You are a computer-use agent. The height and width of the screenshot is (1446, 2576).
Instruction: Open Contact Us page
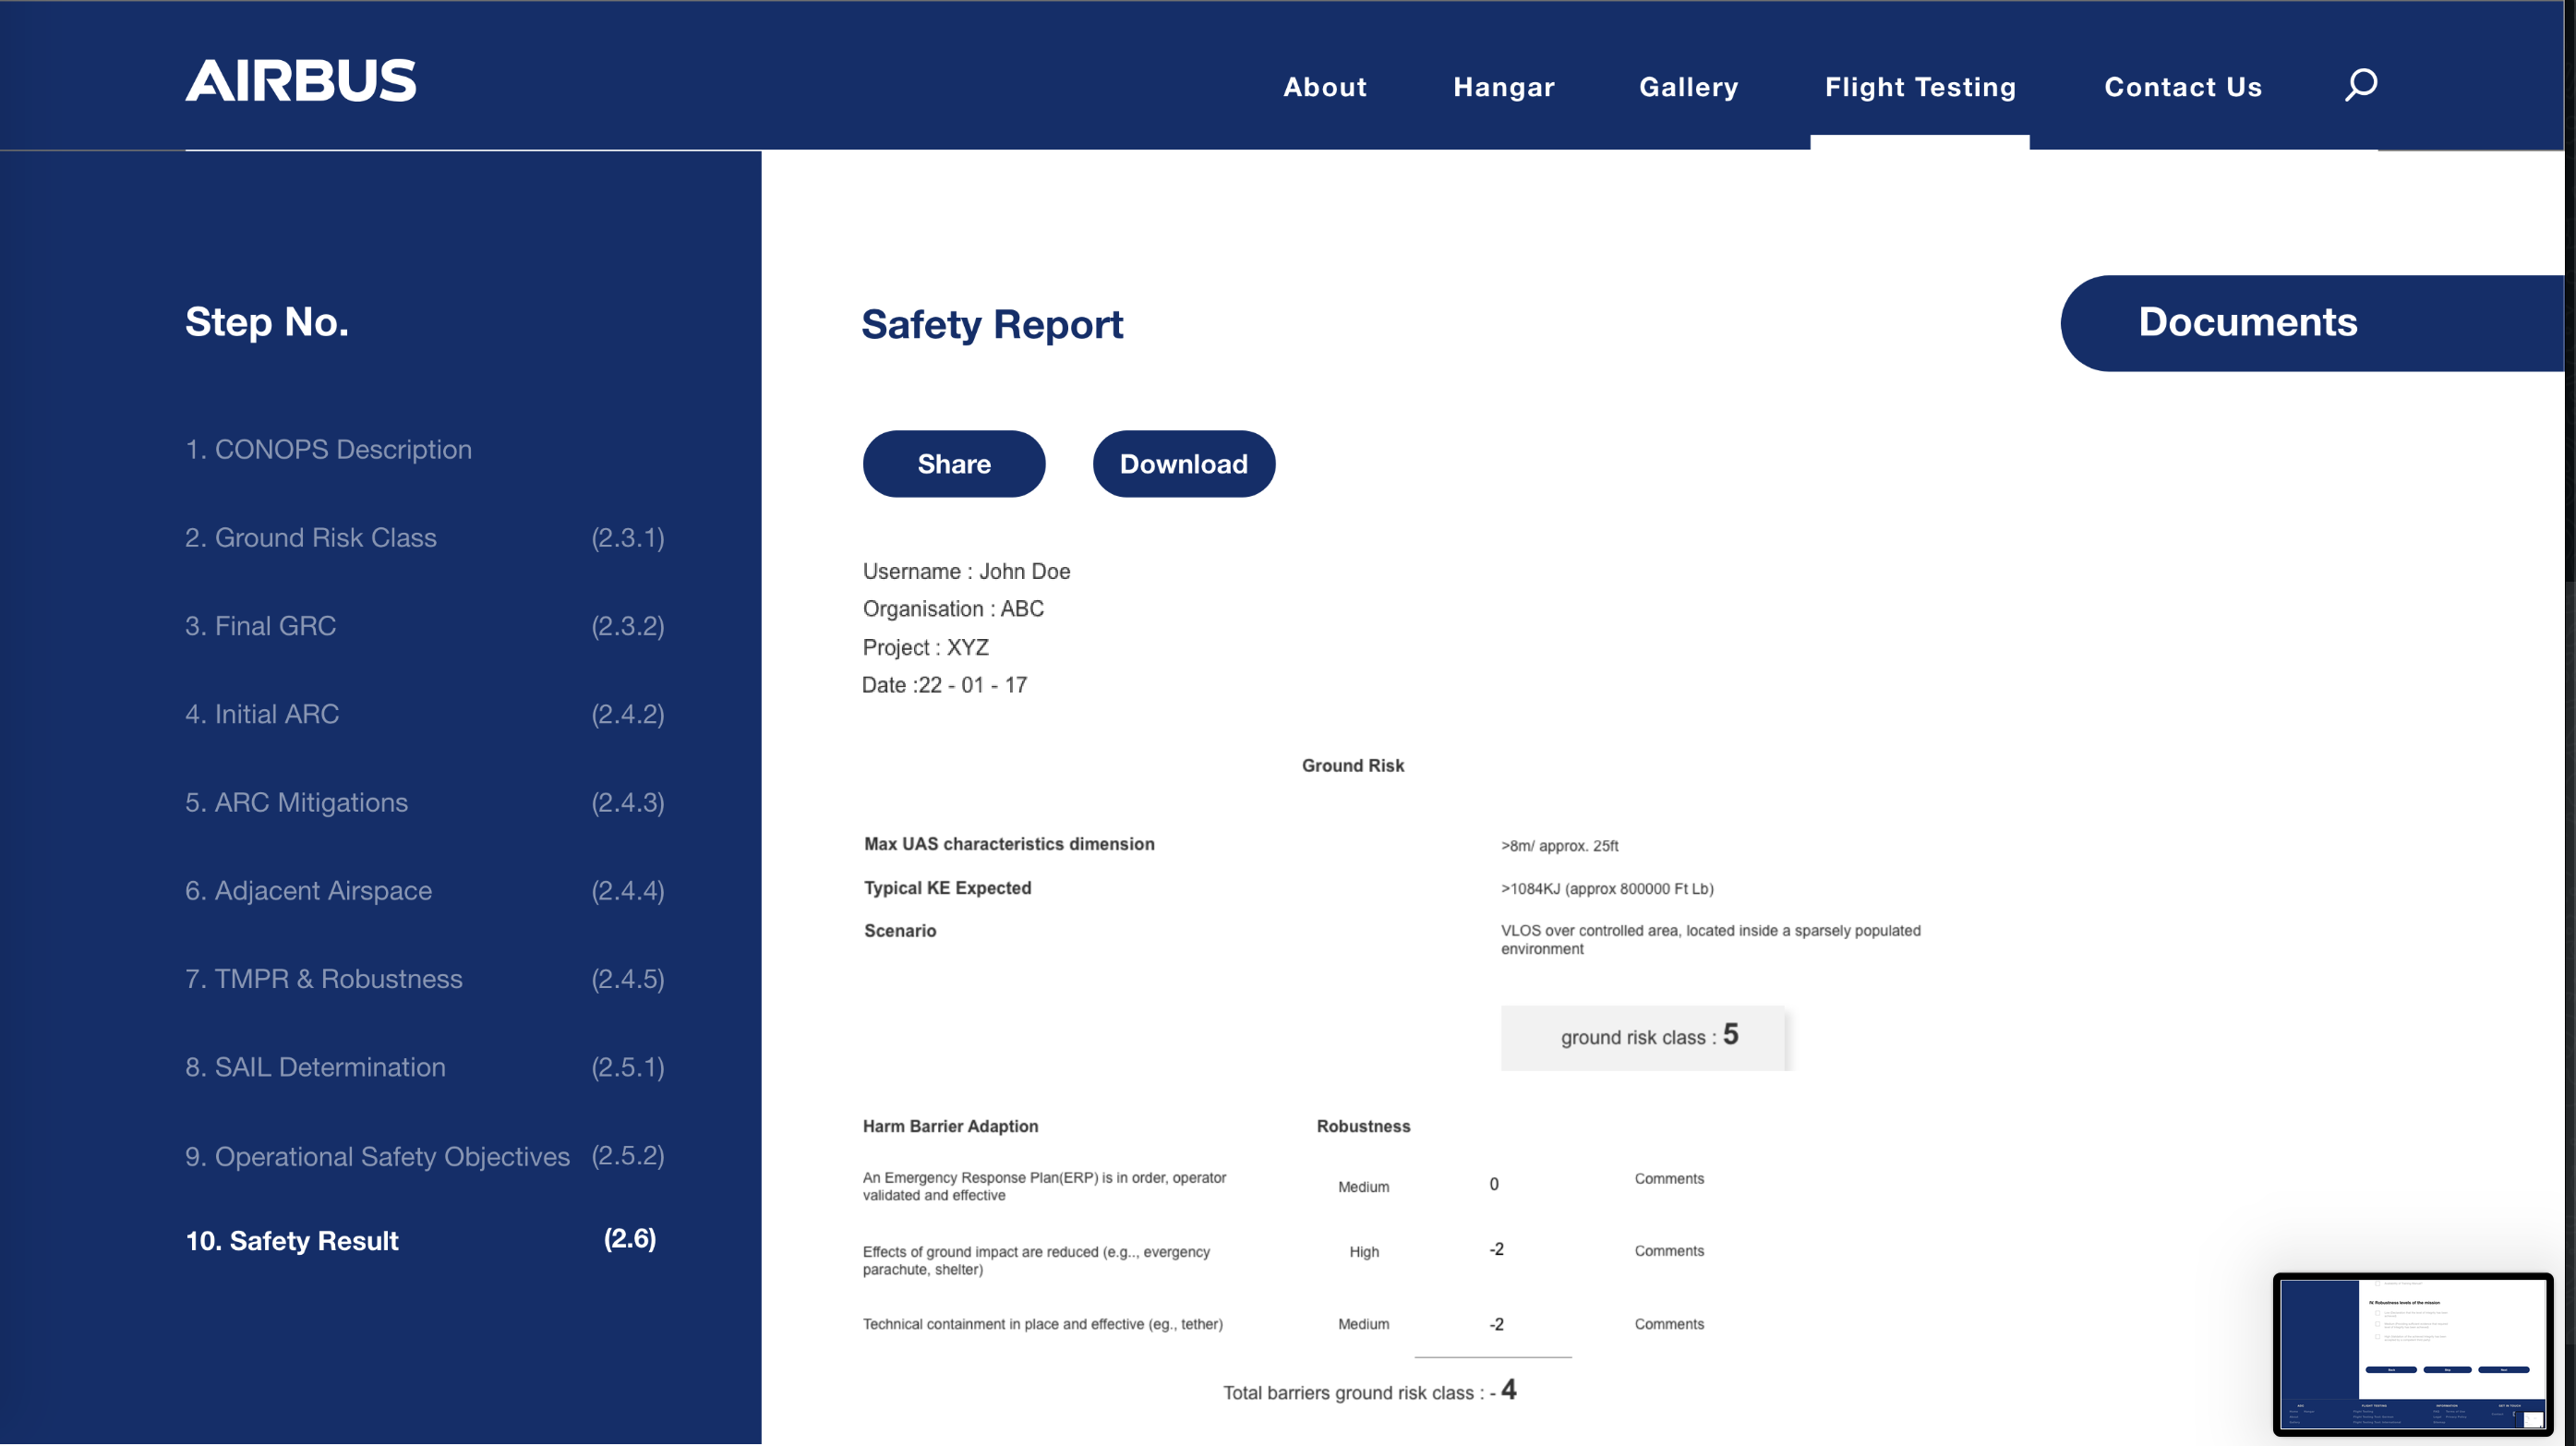tap(2182, 87)
